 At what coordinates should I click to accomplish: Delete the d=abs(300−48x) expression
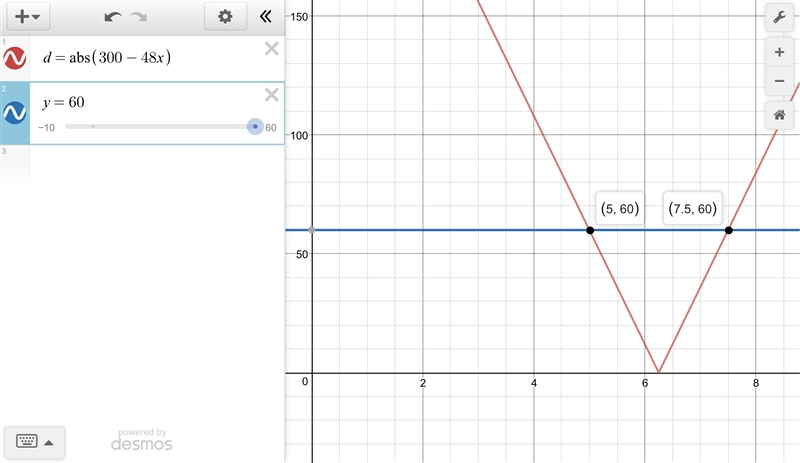point(271,49)
